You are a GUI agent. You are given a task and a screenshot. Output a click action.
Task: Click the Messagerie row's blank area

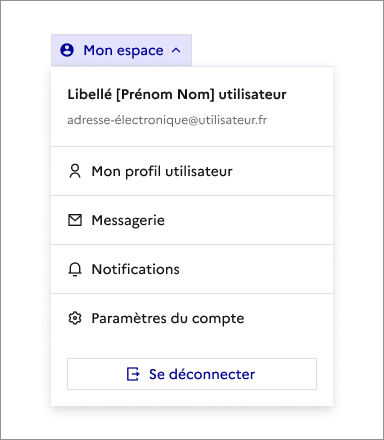tap(249, 220)
